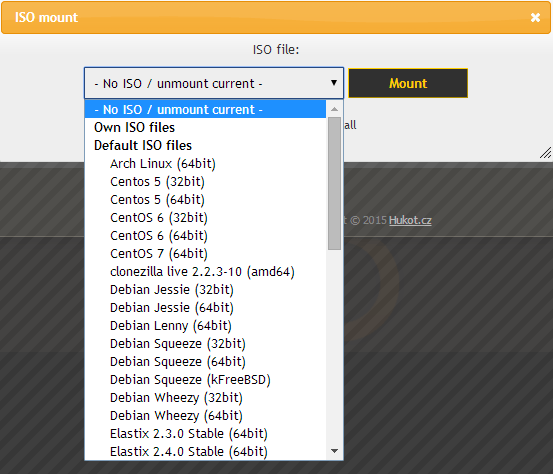Open the Hukot.cz footer link

[410, 220]
